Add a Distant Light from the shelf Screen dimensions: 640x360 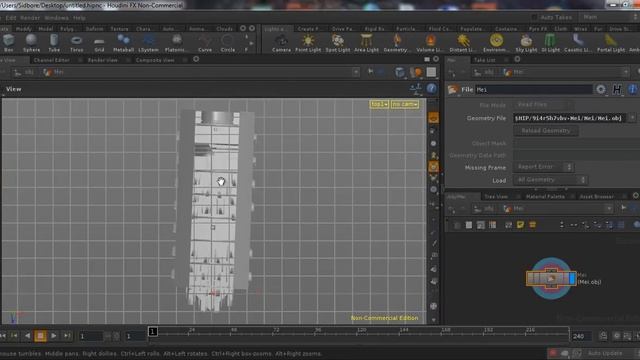point(463,43)
